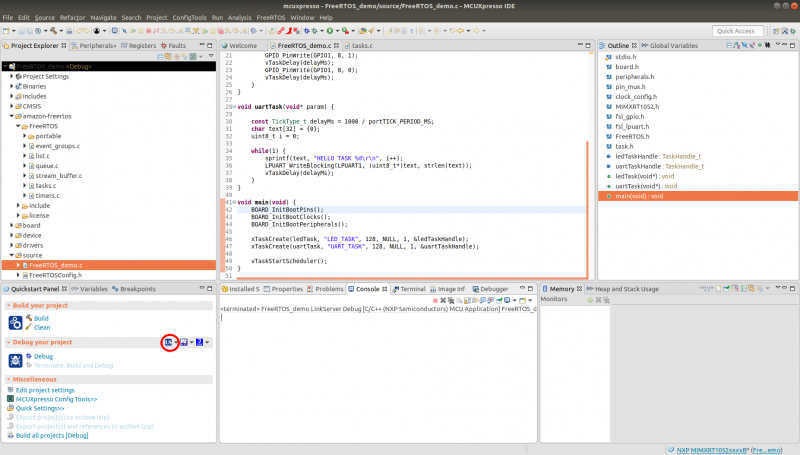Collapse the Miscellaneous section

[7, 380]
